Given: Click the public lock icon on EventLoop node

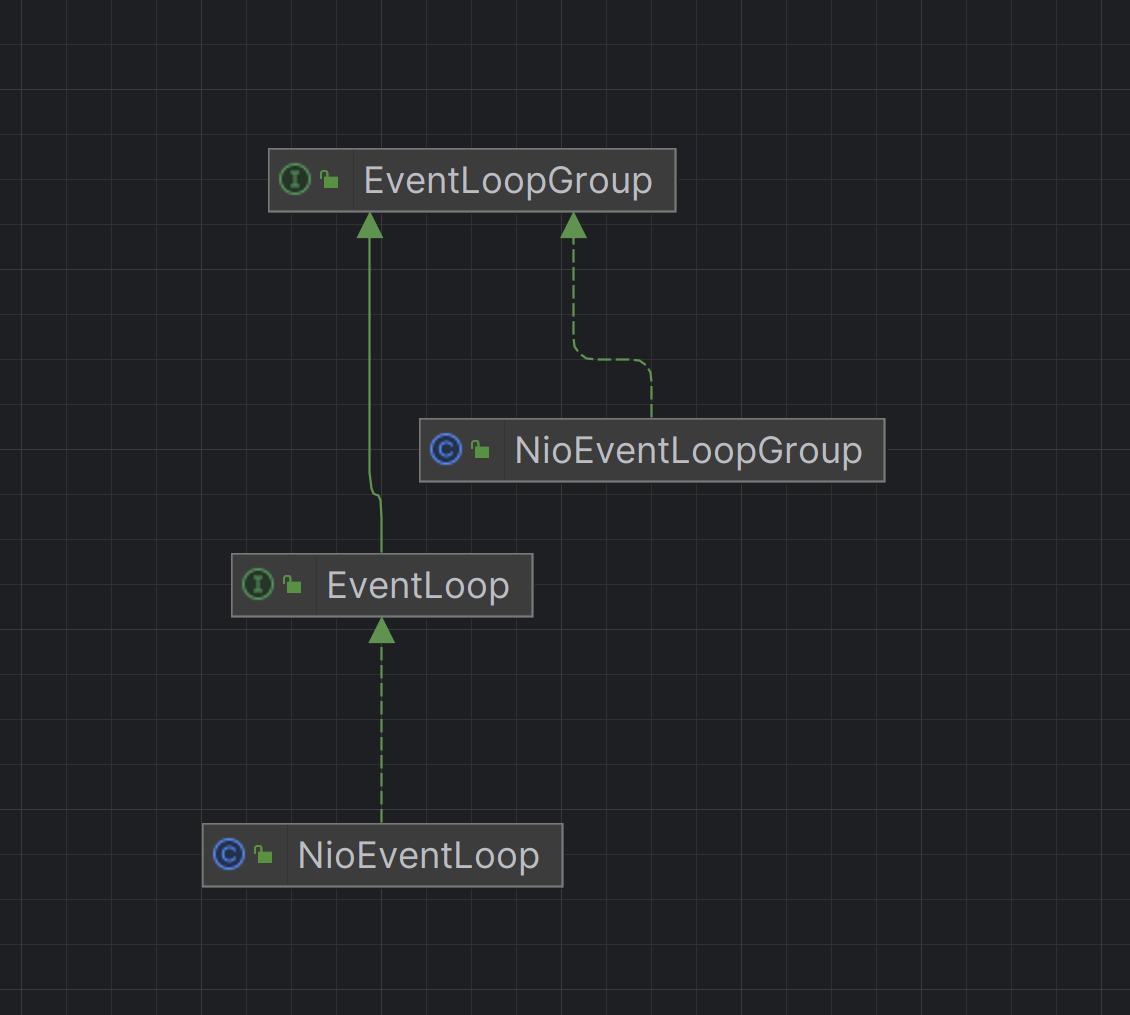Looking at the screenshot, I should coord(293,584).
